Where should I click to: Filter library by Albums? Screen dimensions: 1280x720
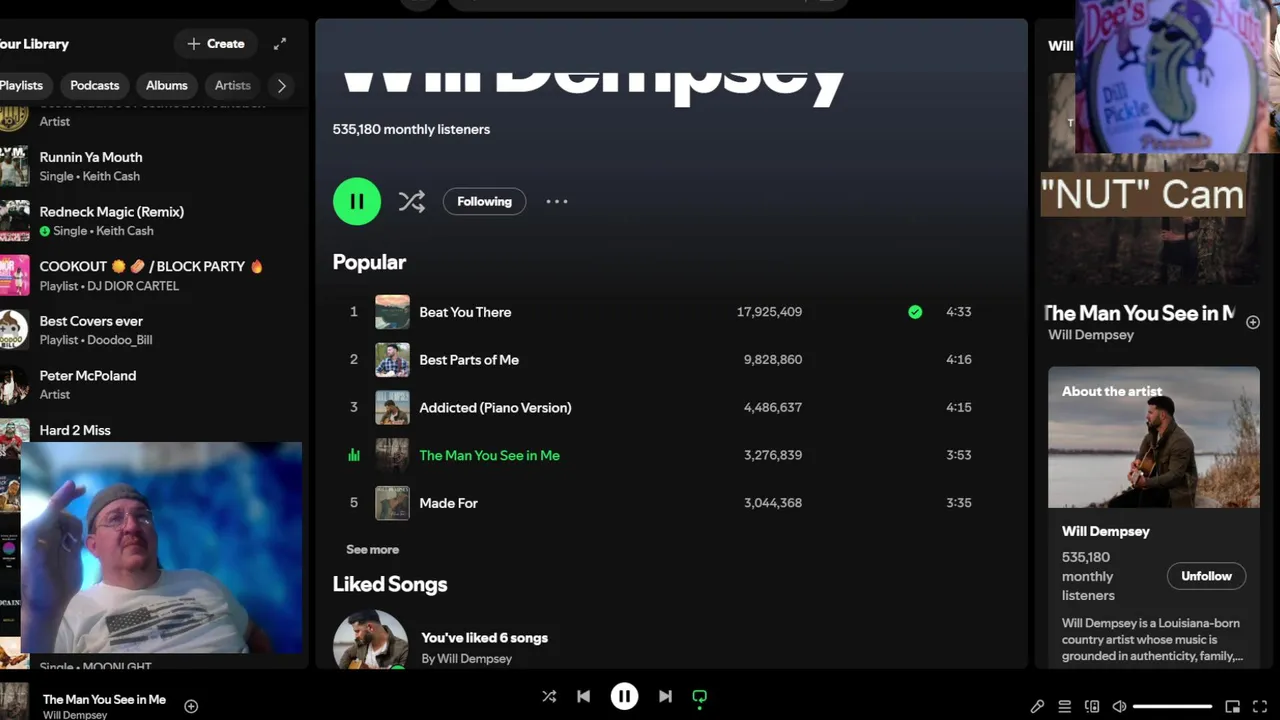pos(167,85)
